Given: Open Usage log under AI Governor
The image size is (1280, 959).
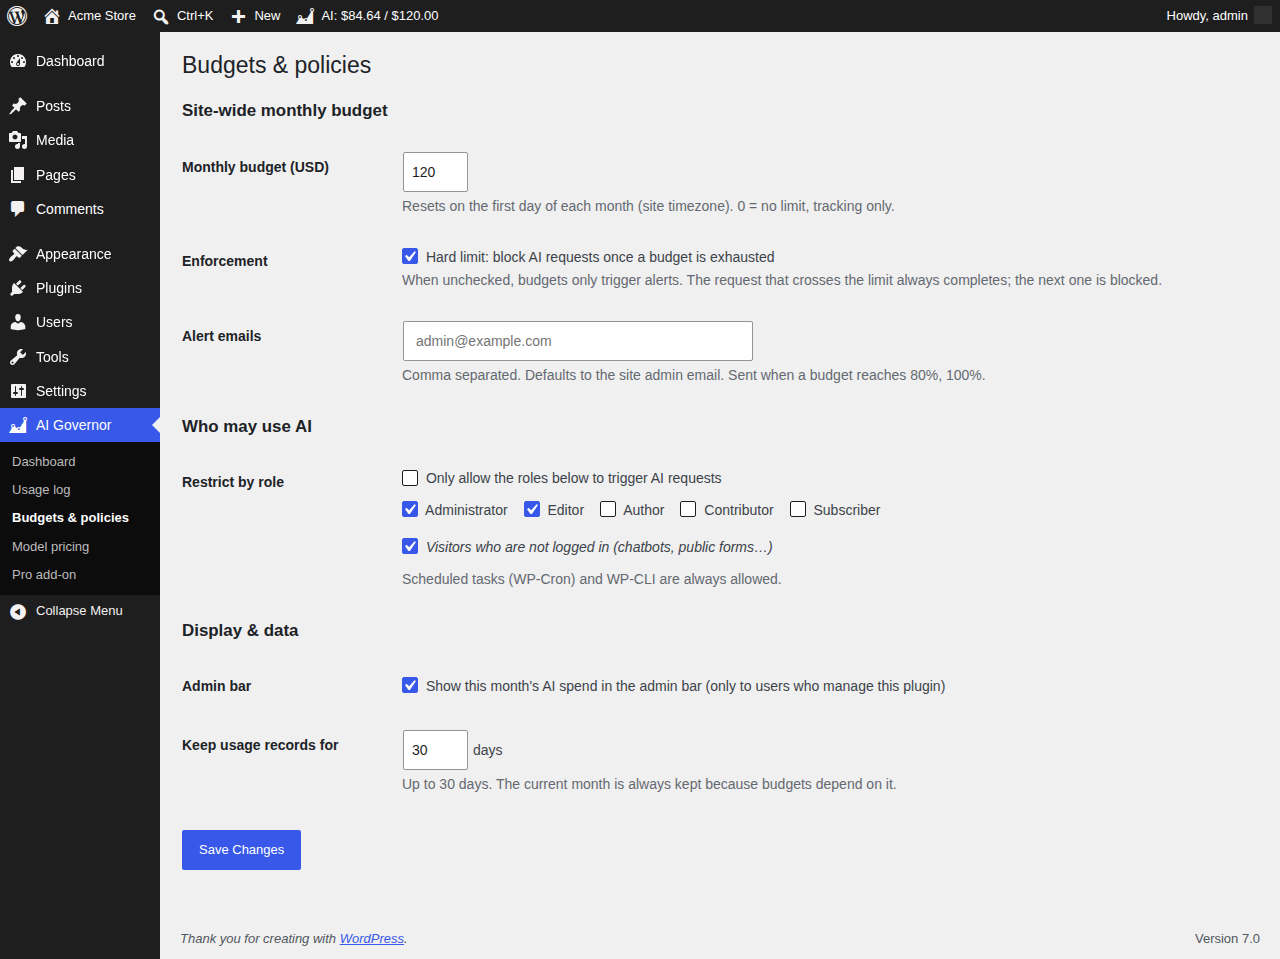Looking at the screenshot, I should (80, 490).
